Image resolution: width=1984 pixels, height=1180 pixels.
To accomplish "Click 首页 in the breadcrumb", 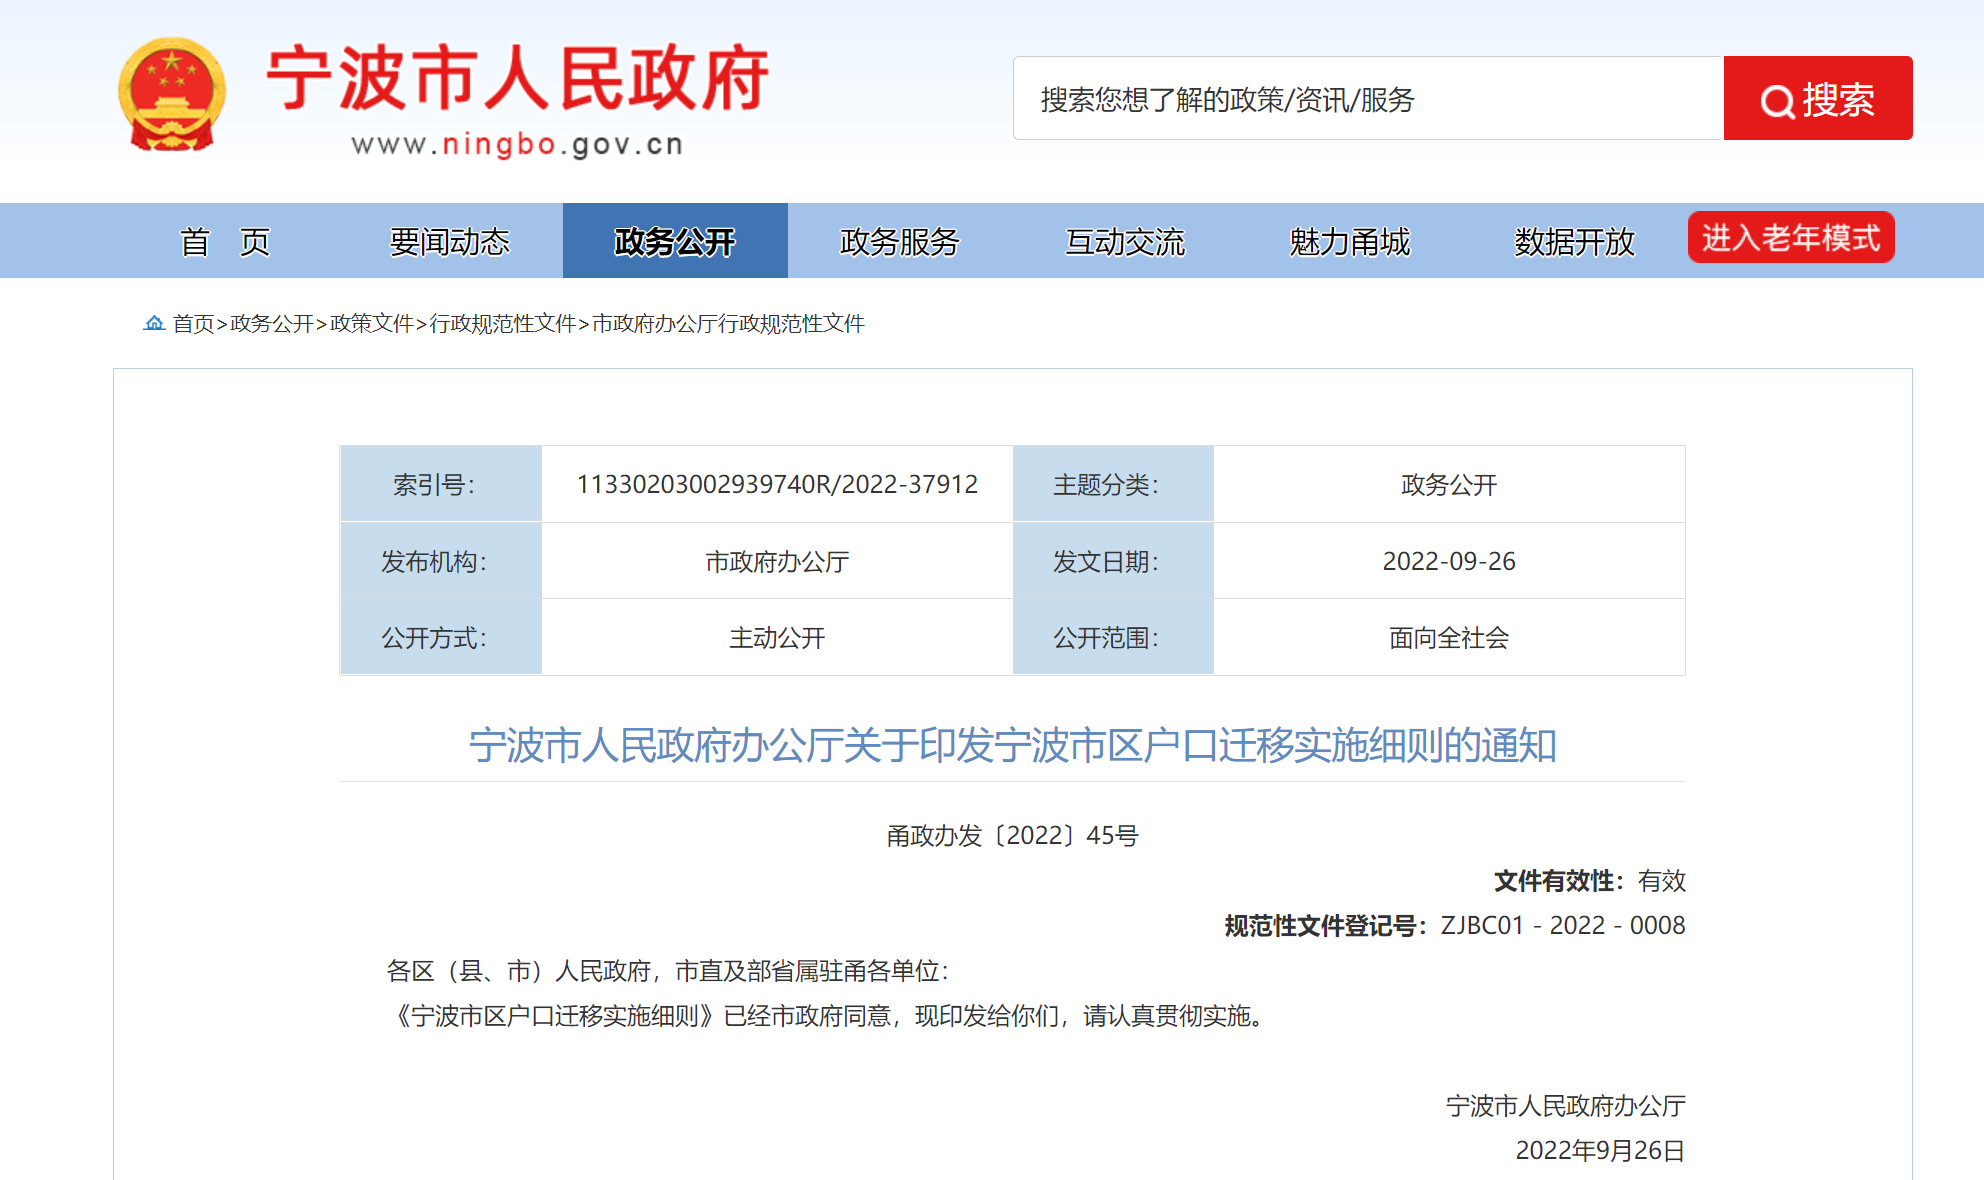I will click(193, 323).
